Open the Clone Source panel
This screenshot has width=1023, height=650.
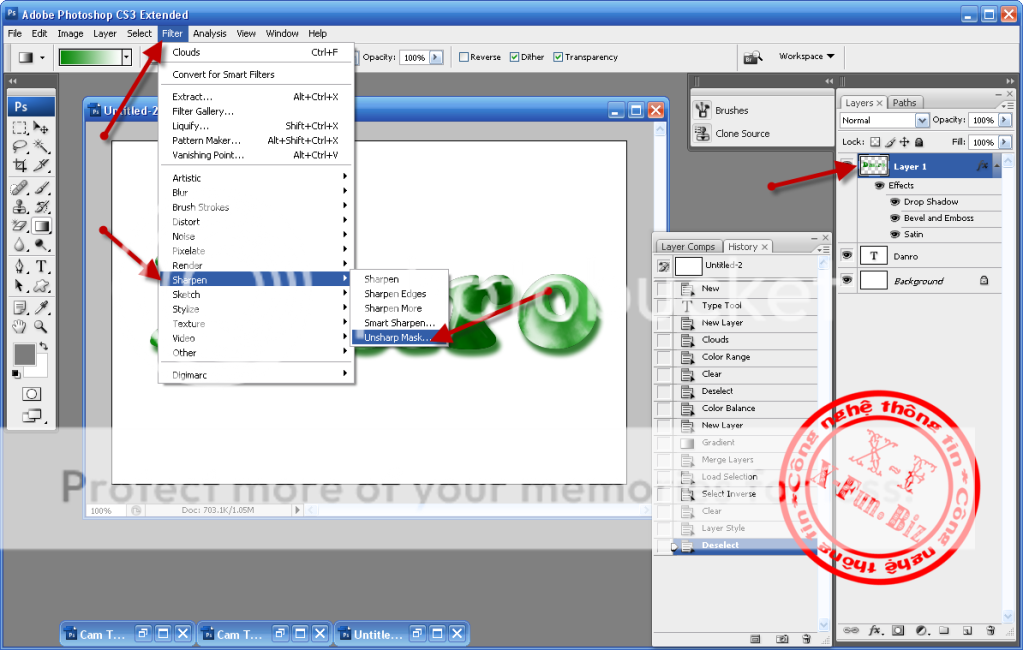click(x=742, y=133)
